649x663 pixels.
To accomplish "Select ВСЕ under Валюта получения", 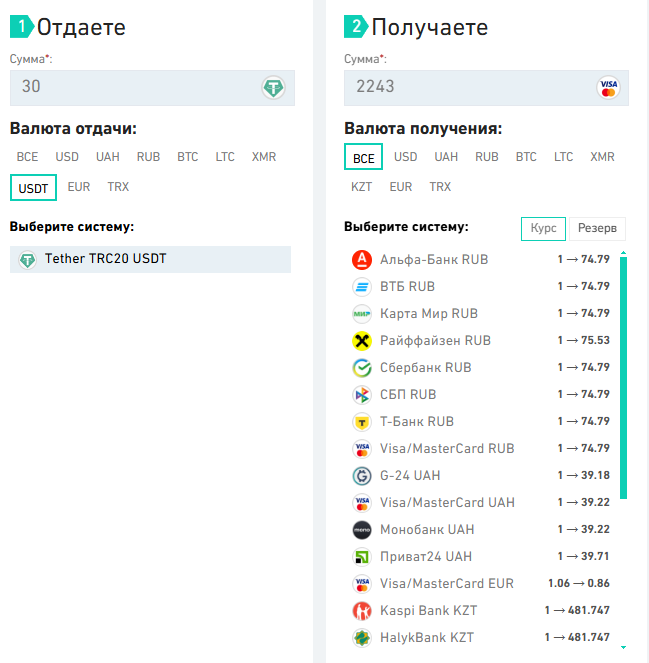I will click(x=364, y=157).
